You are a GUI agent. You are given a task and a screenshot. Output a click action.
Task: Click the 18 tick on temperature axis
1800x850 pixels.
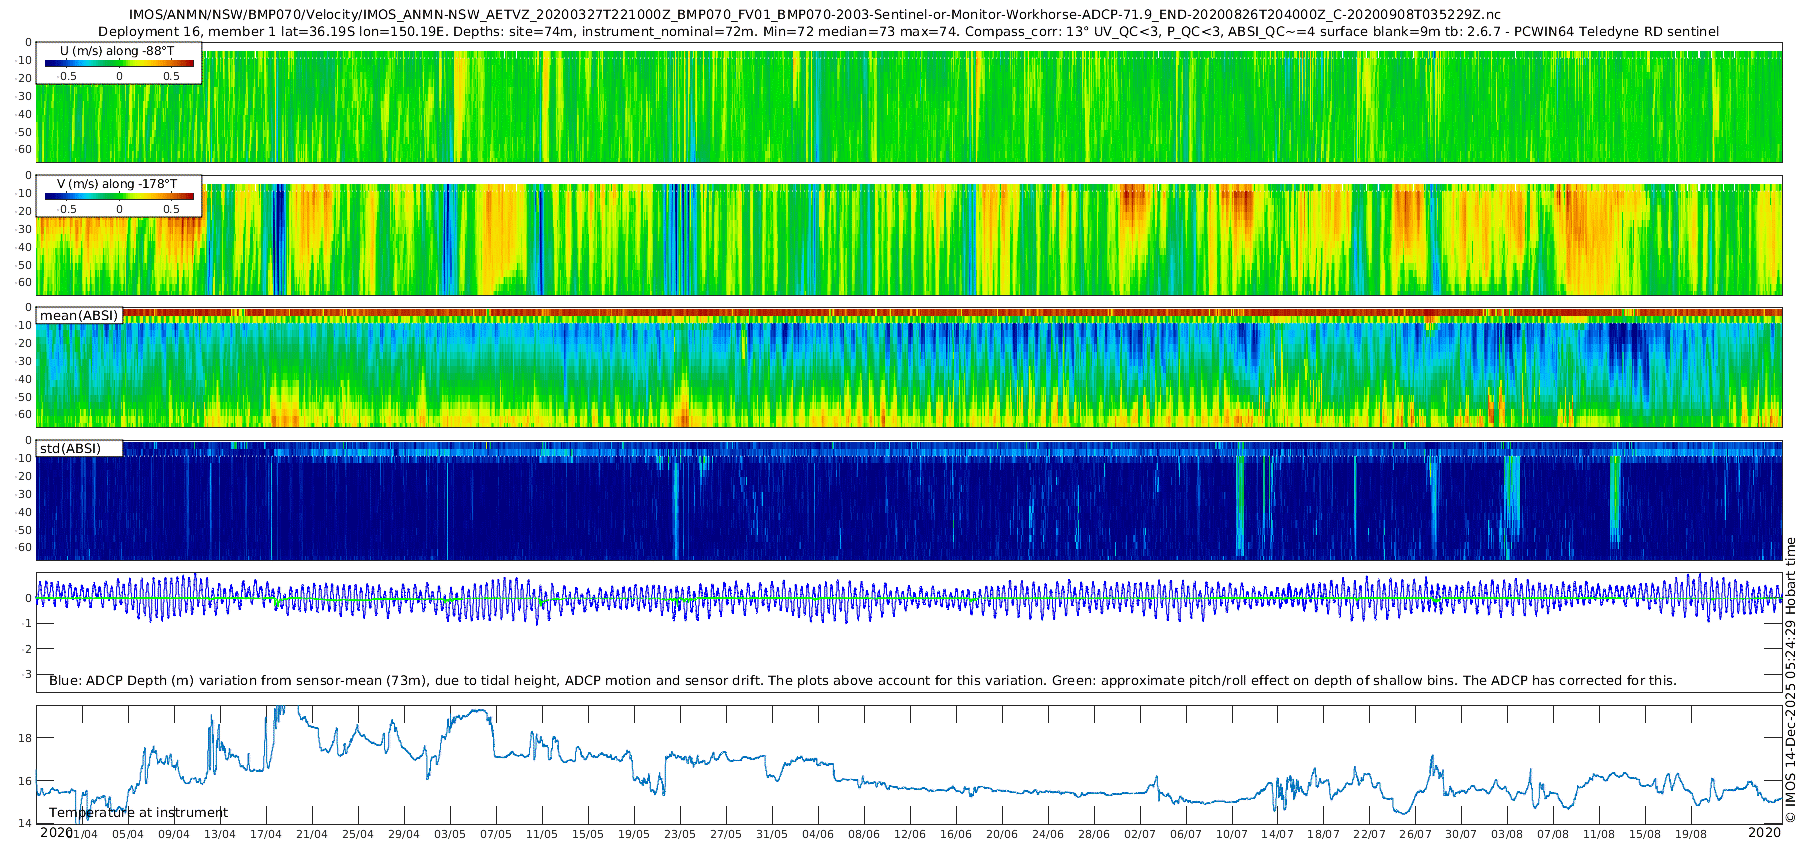coord(25,738)
